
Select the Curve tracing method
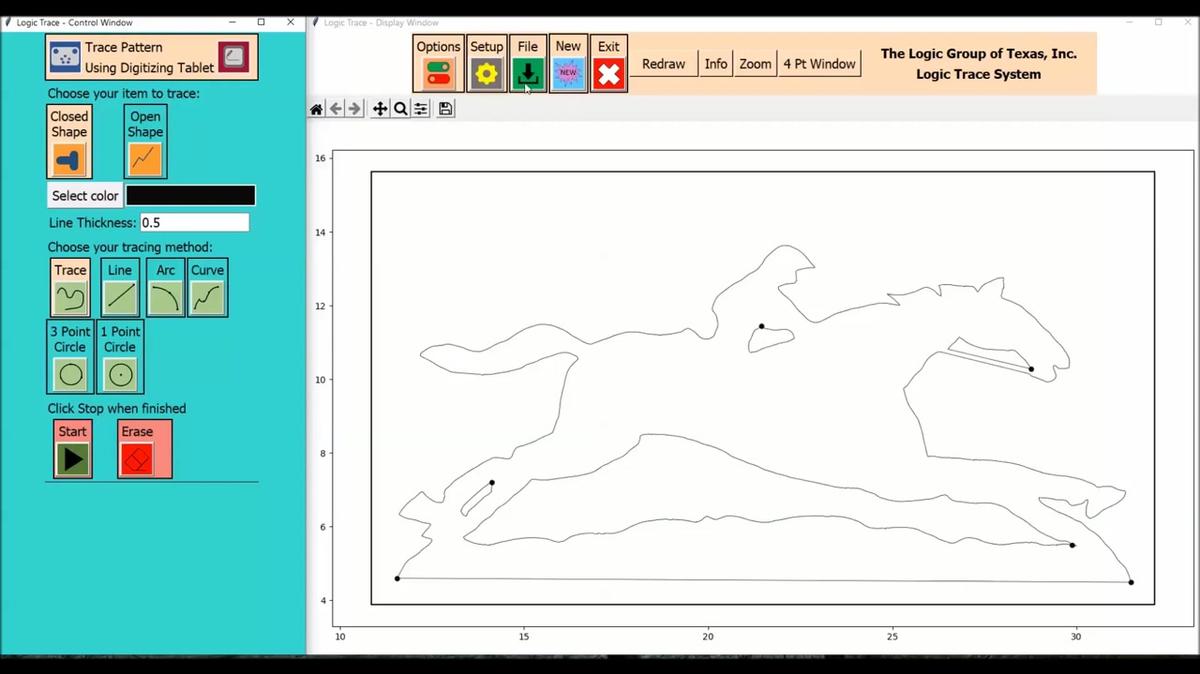coord(207,287)
